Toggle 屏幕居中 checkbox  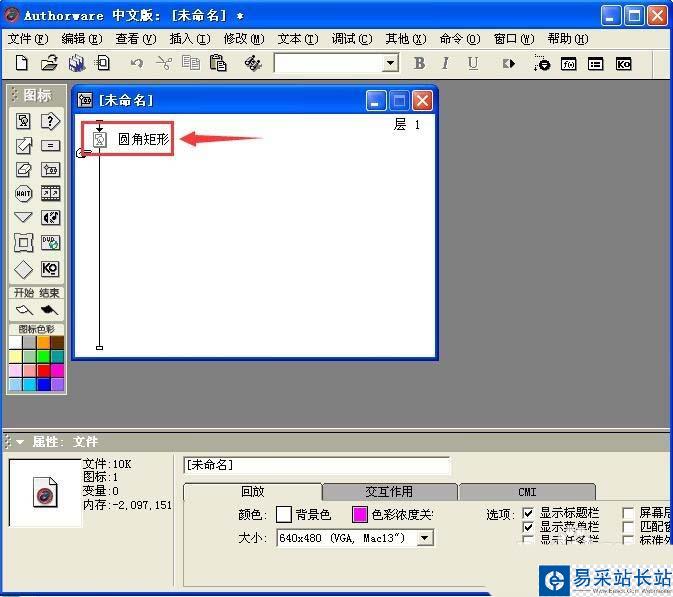coord(628,513)
